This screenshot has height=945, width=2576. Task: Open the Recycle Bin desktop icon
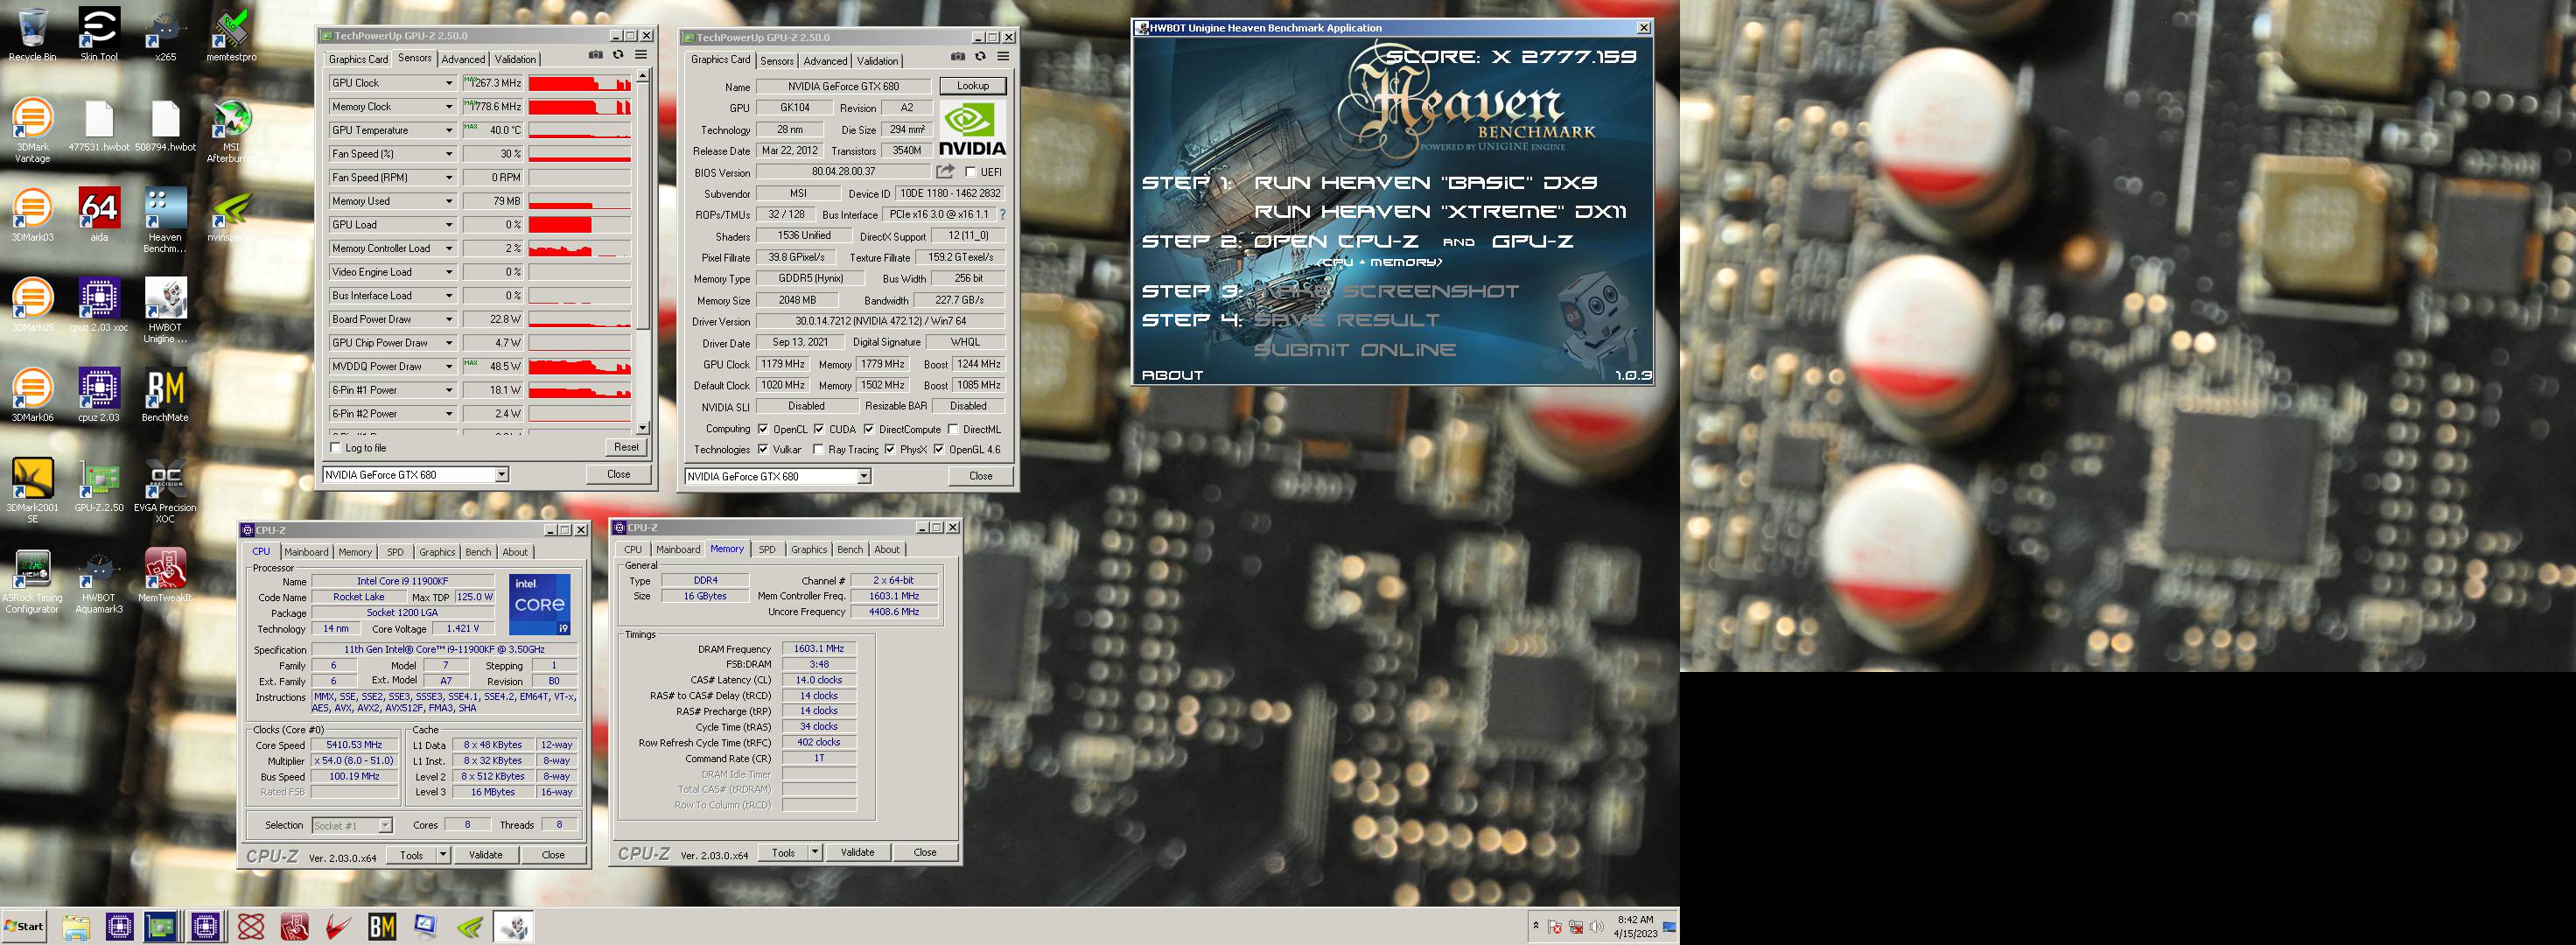(32, 35)
